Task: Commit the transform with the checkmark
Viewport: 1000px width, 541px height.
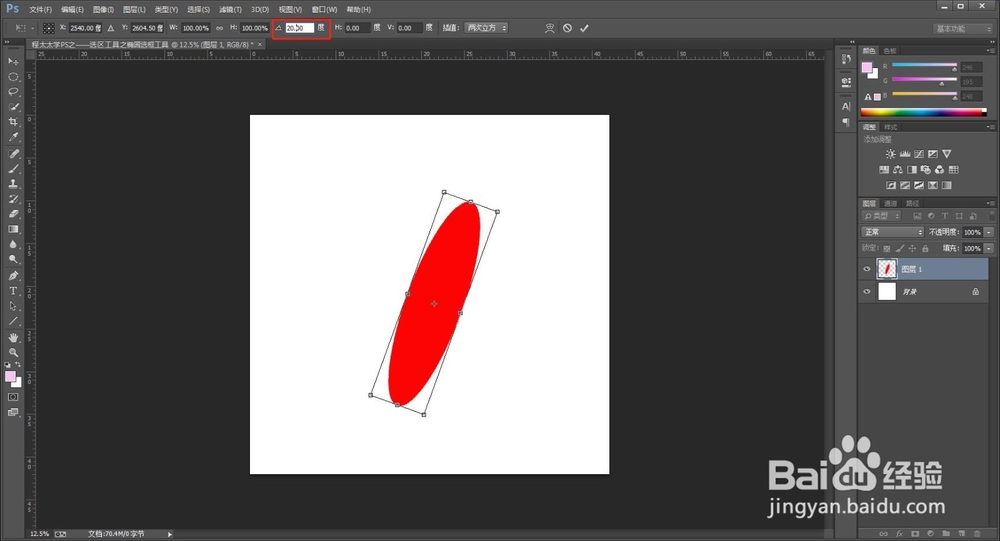Action: point(584,28)
